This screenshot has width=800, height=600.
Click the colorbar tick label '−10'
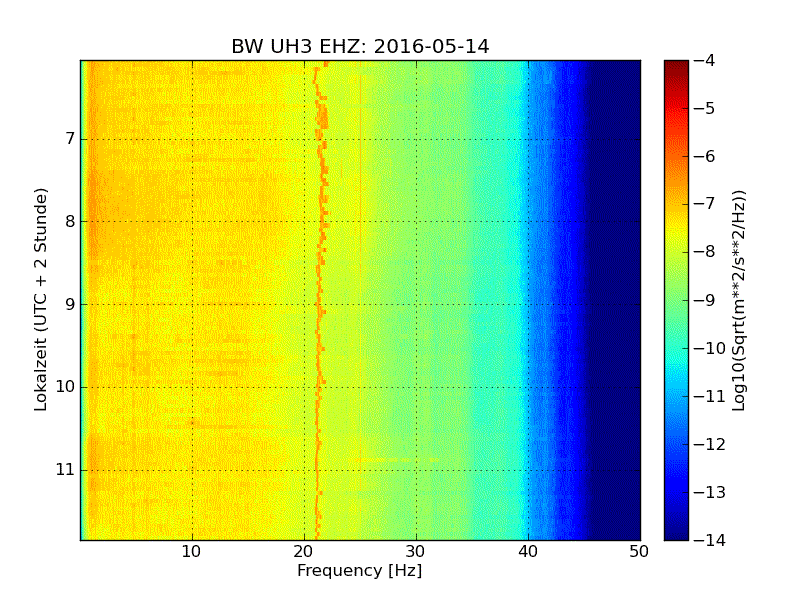tap(710, 348)
